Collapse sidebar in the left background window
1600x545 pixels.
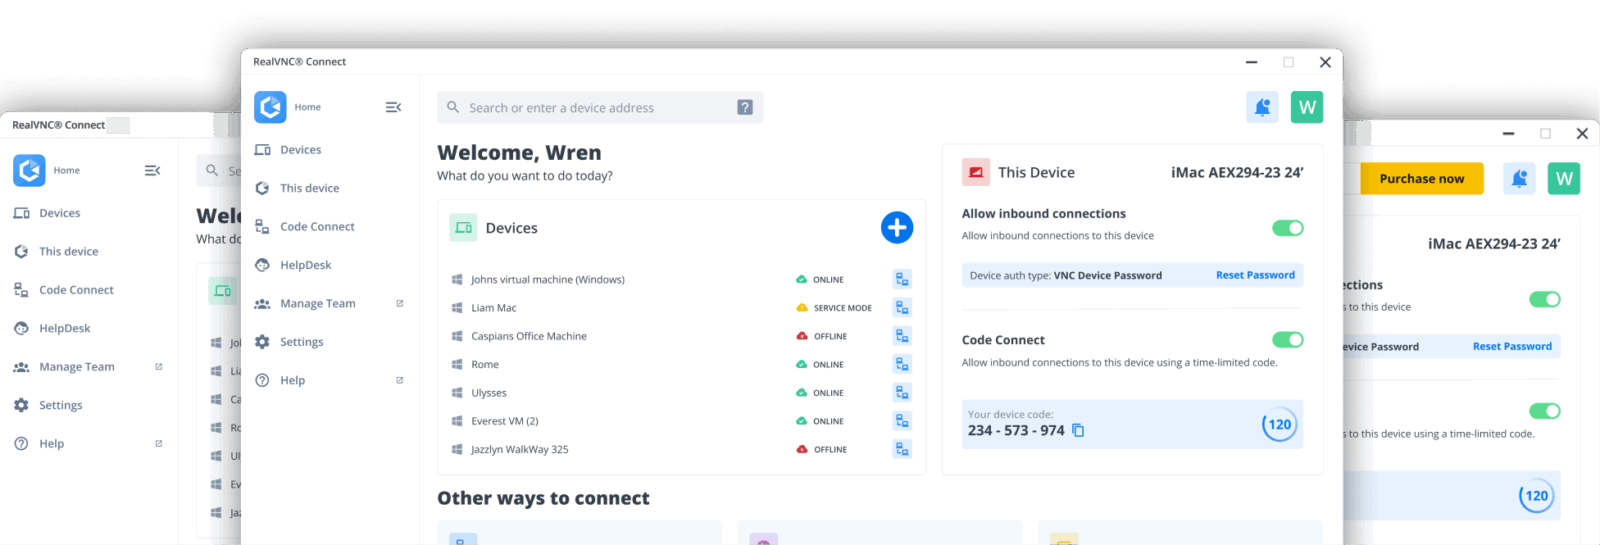tap(152, 171)
